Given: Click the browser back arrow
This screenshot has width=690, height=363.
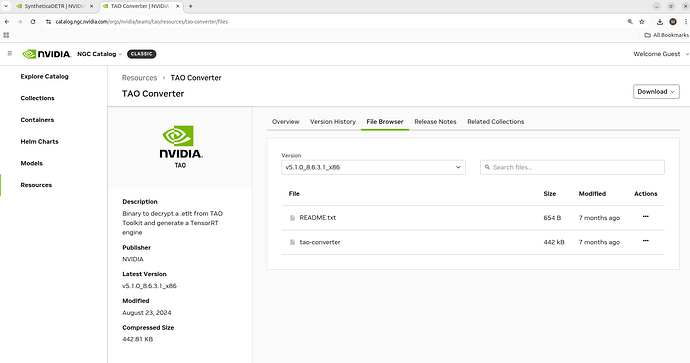Looking at the screenshot, I should (7, 22).
